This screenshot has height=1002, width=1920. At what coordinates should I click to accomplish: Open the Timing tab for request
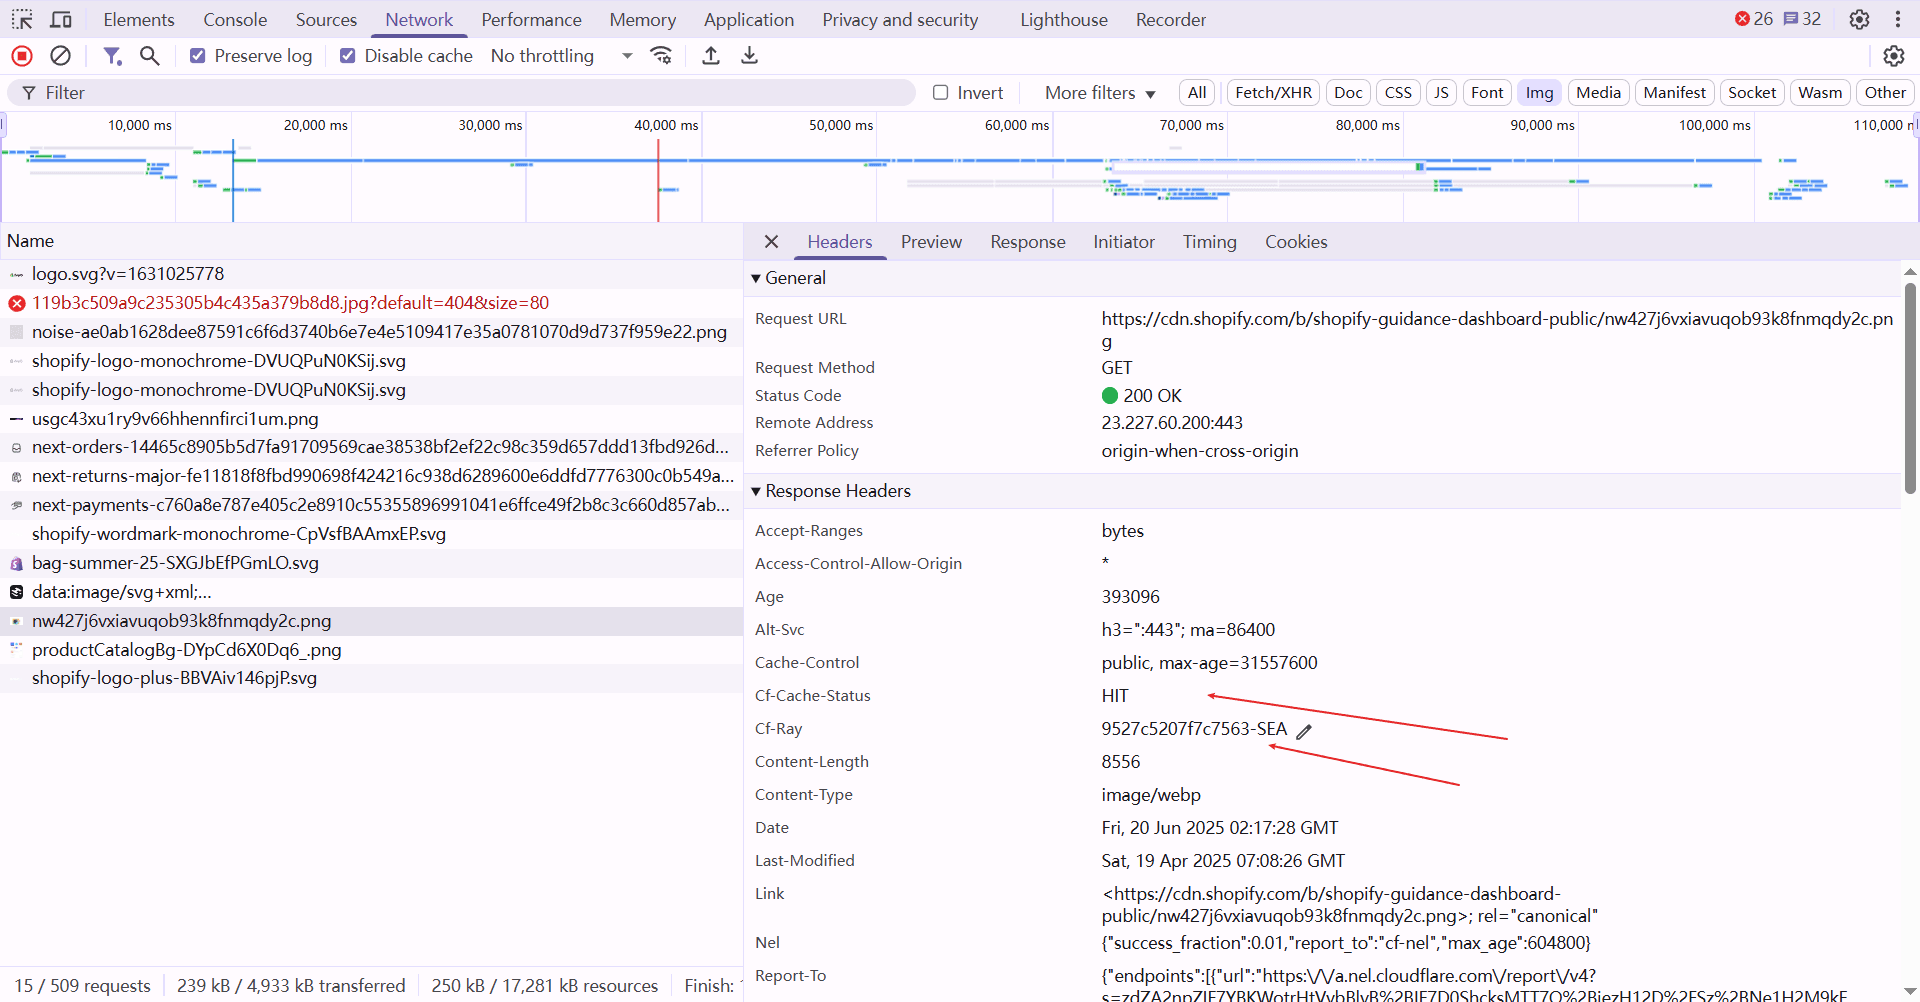point(1209,242)
